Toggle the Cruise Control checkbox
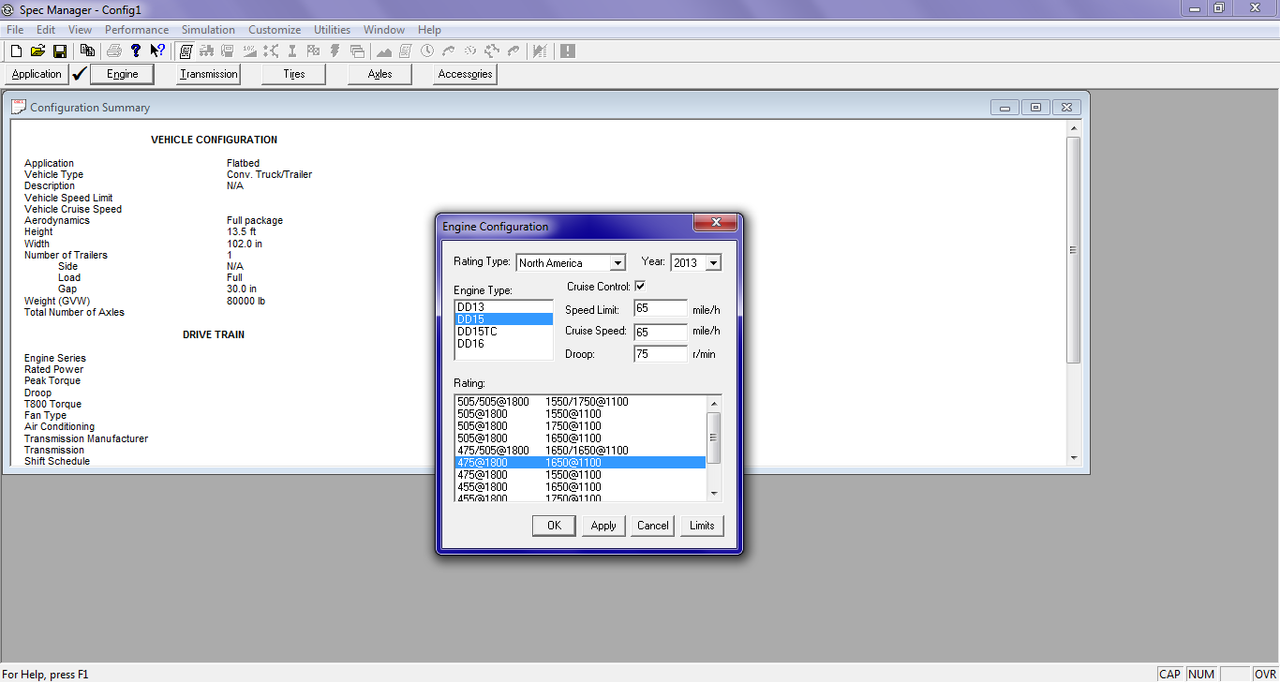1280x682 pixels. click(640, 287)
